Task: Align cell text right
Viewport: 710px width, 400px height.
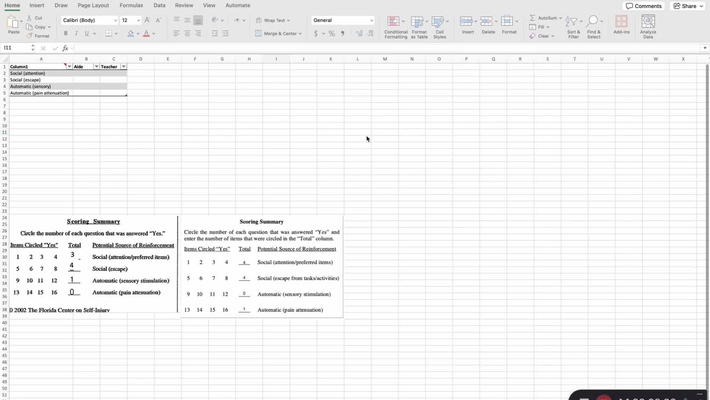Action: click(198, 34)
